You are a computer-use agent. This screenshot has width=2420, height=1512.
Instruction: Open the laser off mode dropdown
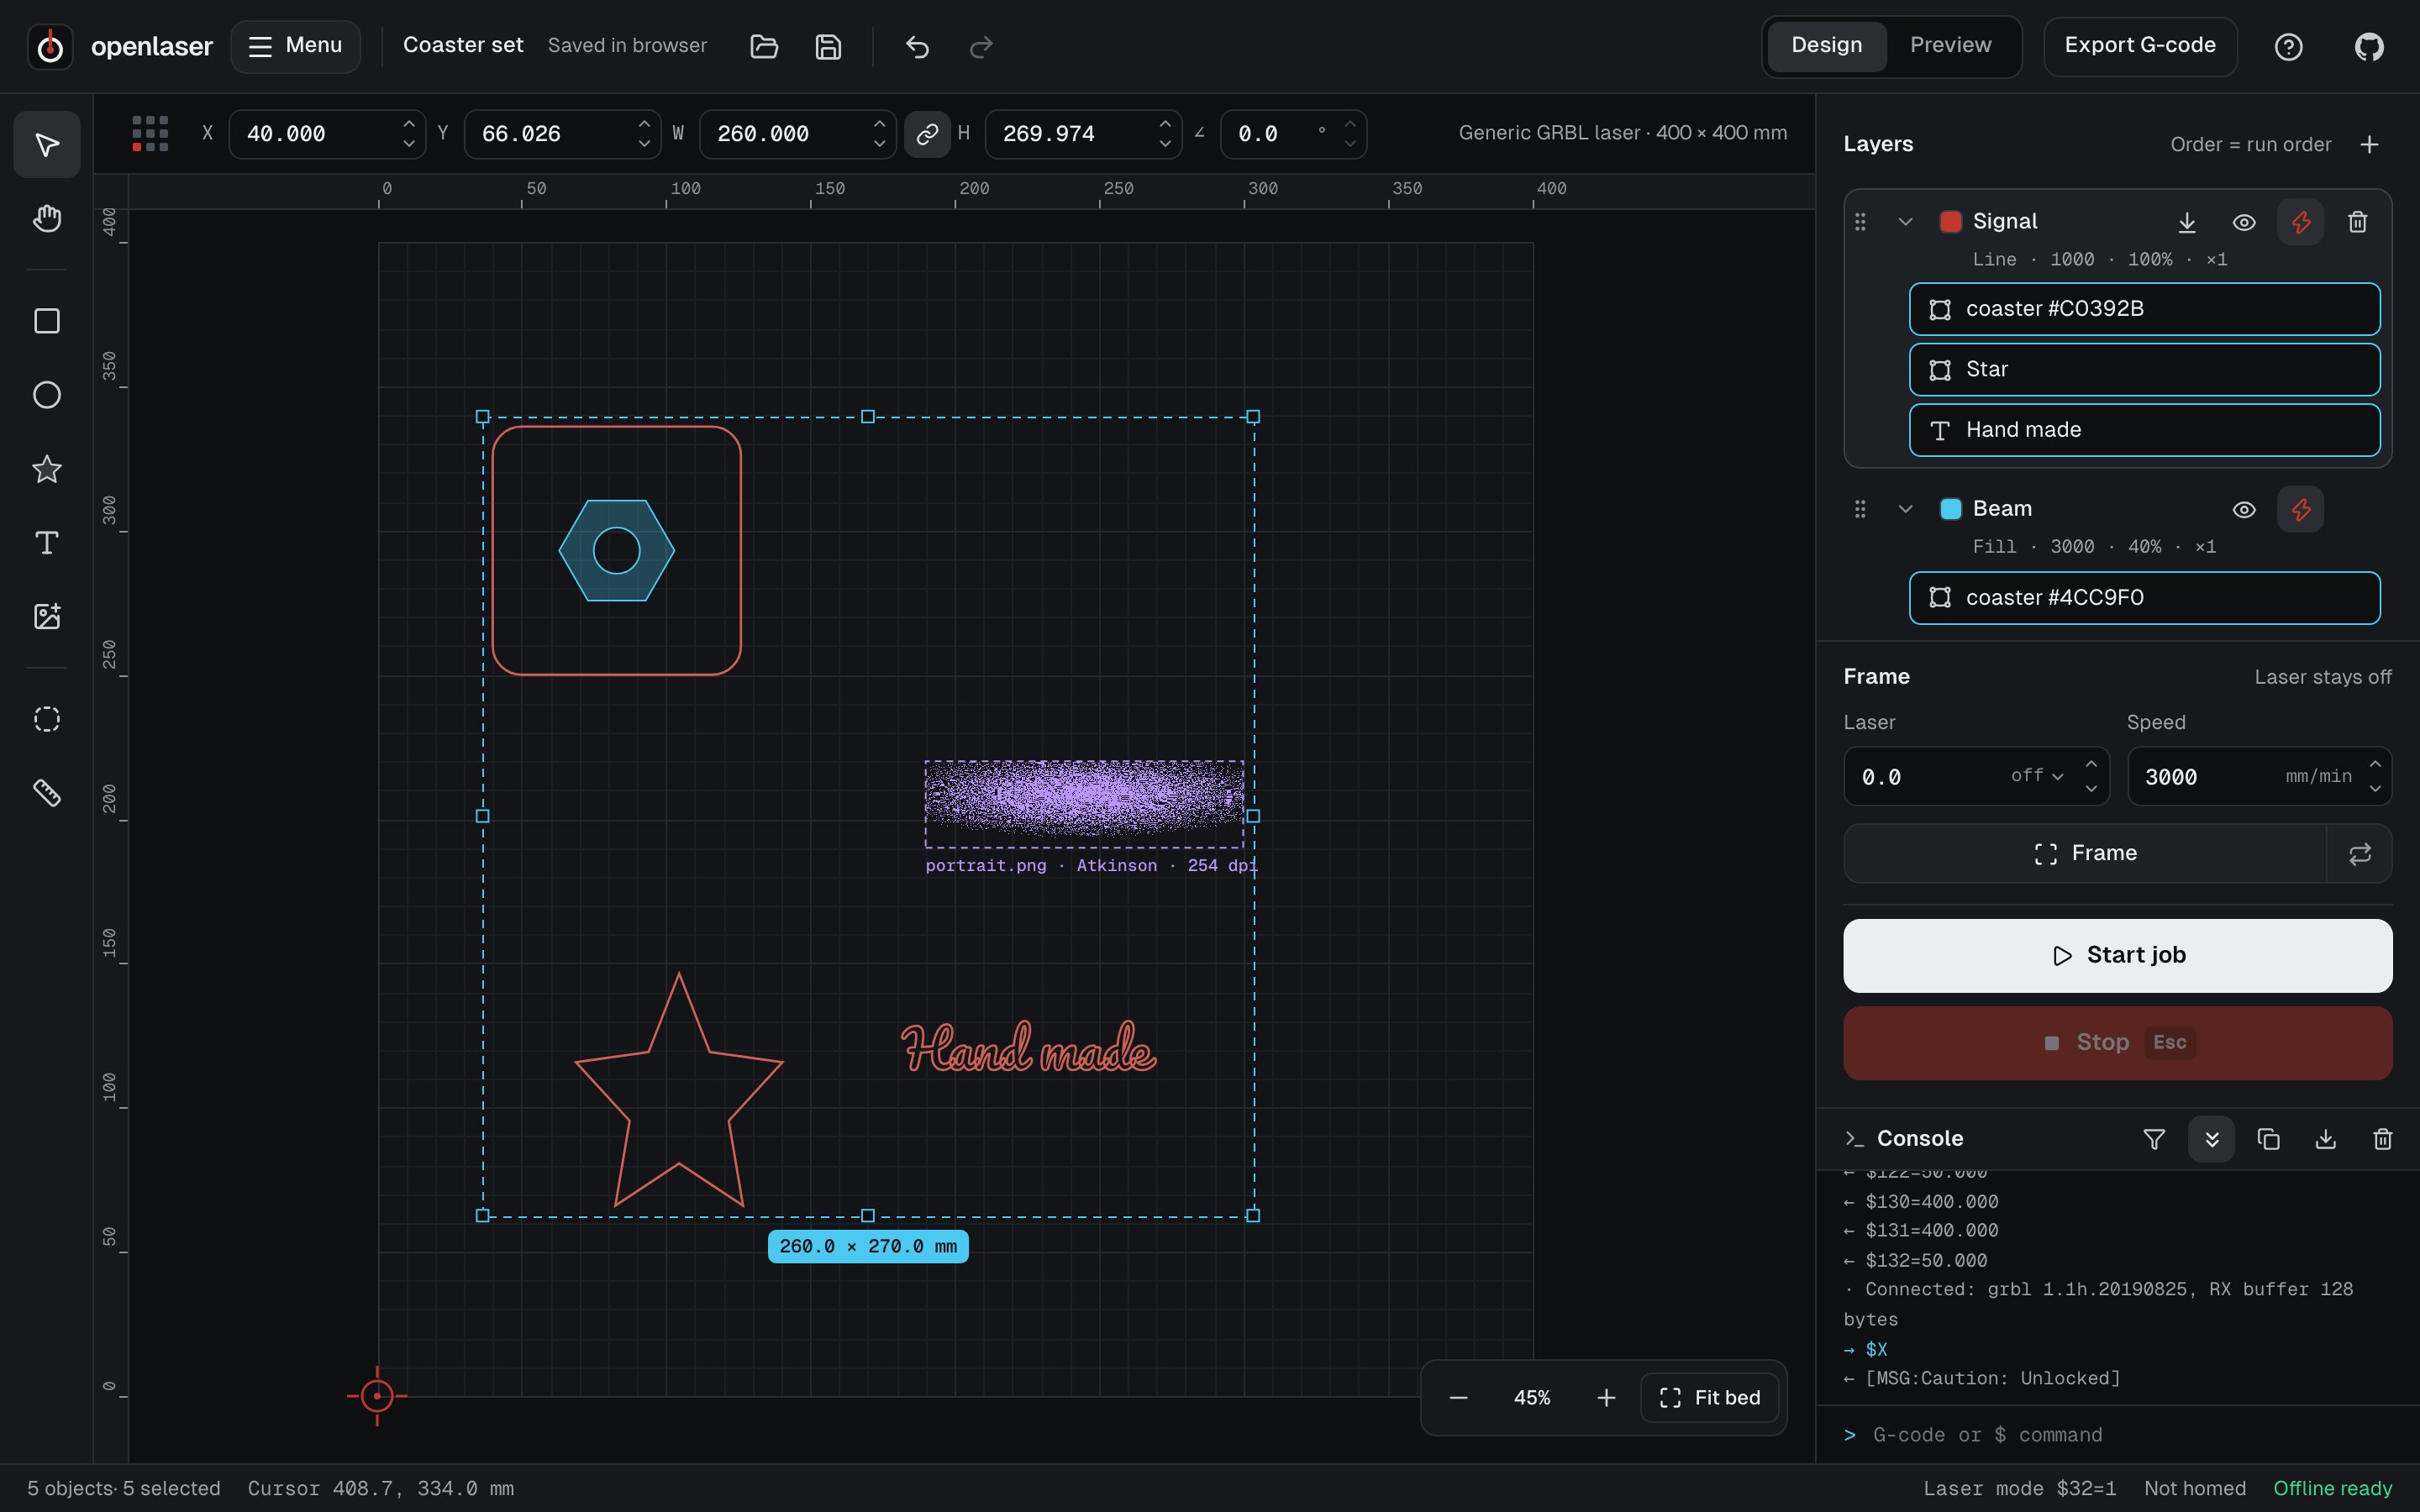click(x=2037, y=776)
